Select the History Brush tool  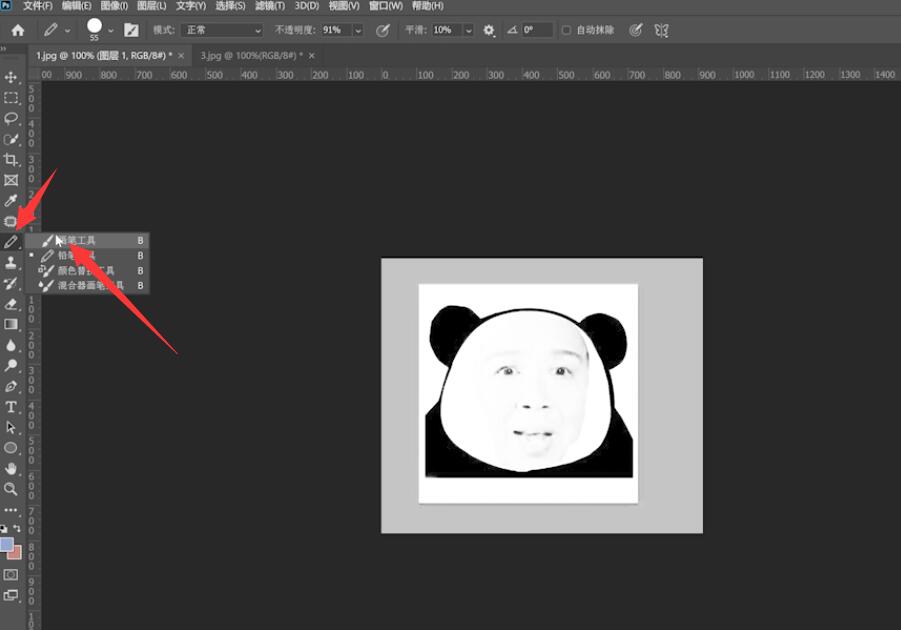10,283
